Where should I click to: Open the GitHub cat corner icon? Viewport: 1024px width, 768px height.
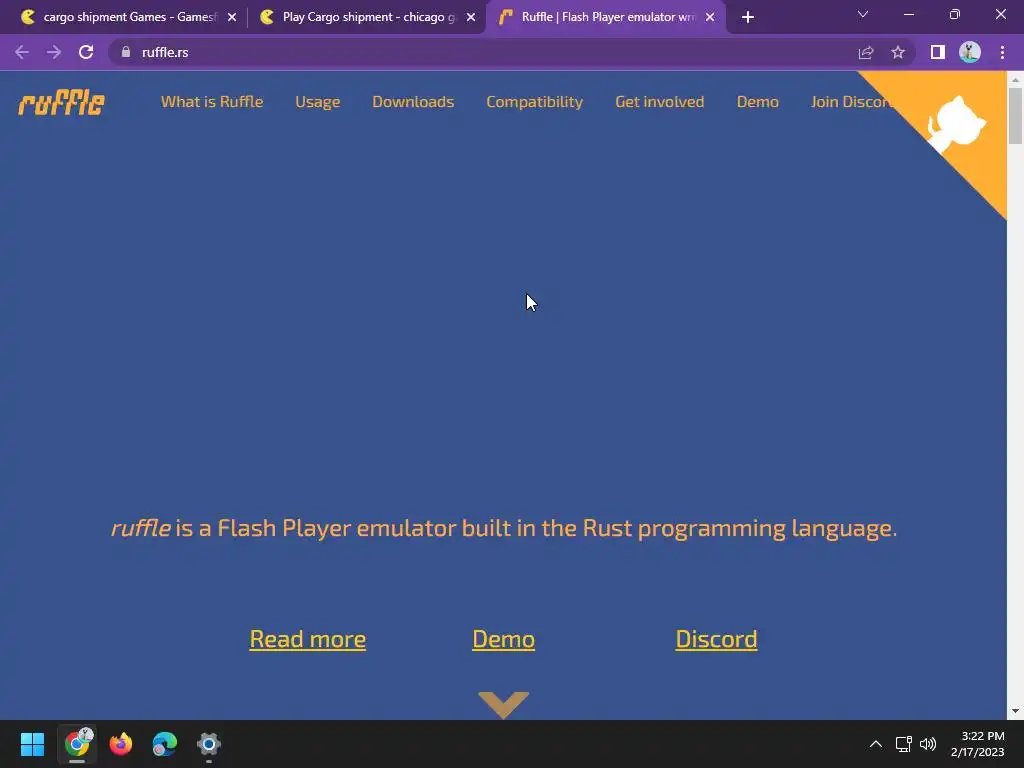click(x=955, y=124)
